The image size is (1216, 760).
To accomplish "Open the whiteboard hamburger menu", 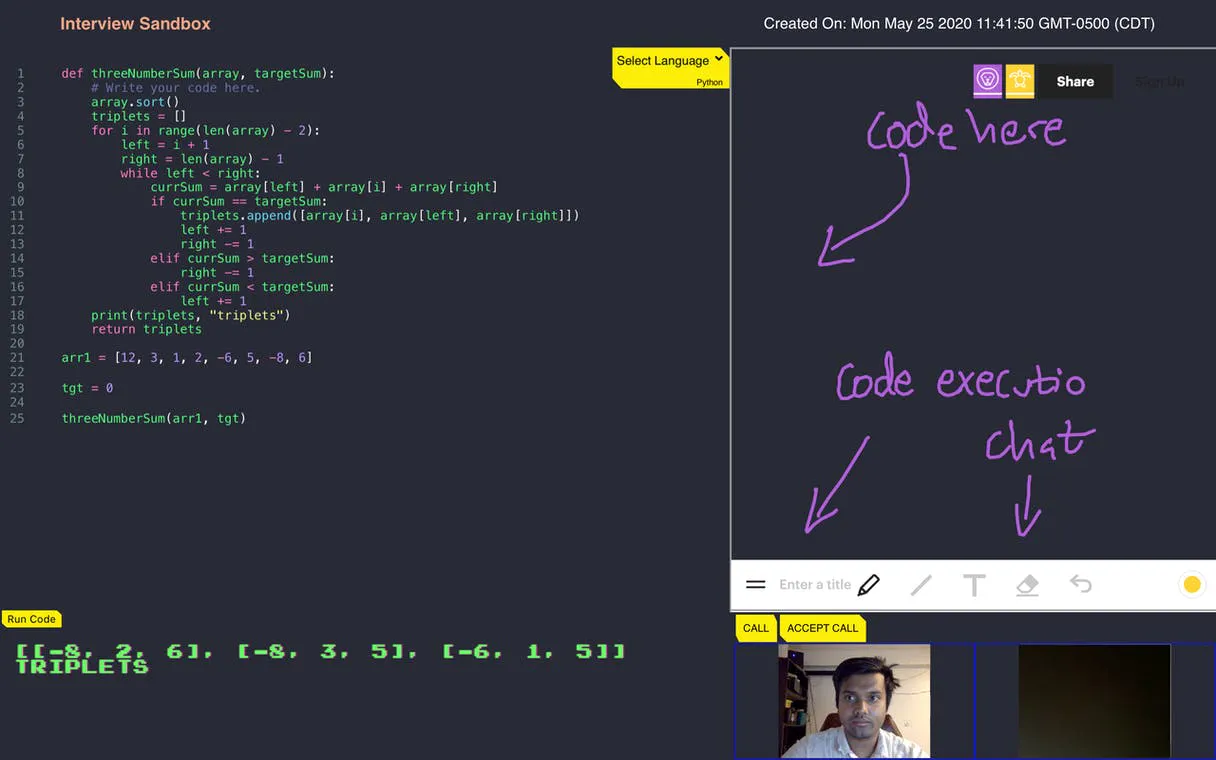I will [x=756, y=585].
